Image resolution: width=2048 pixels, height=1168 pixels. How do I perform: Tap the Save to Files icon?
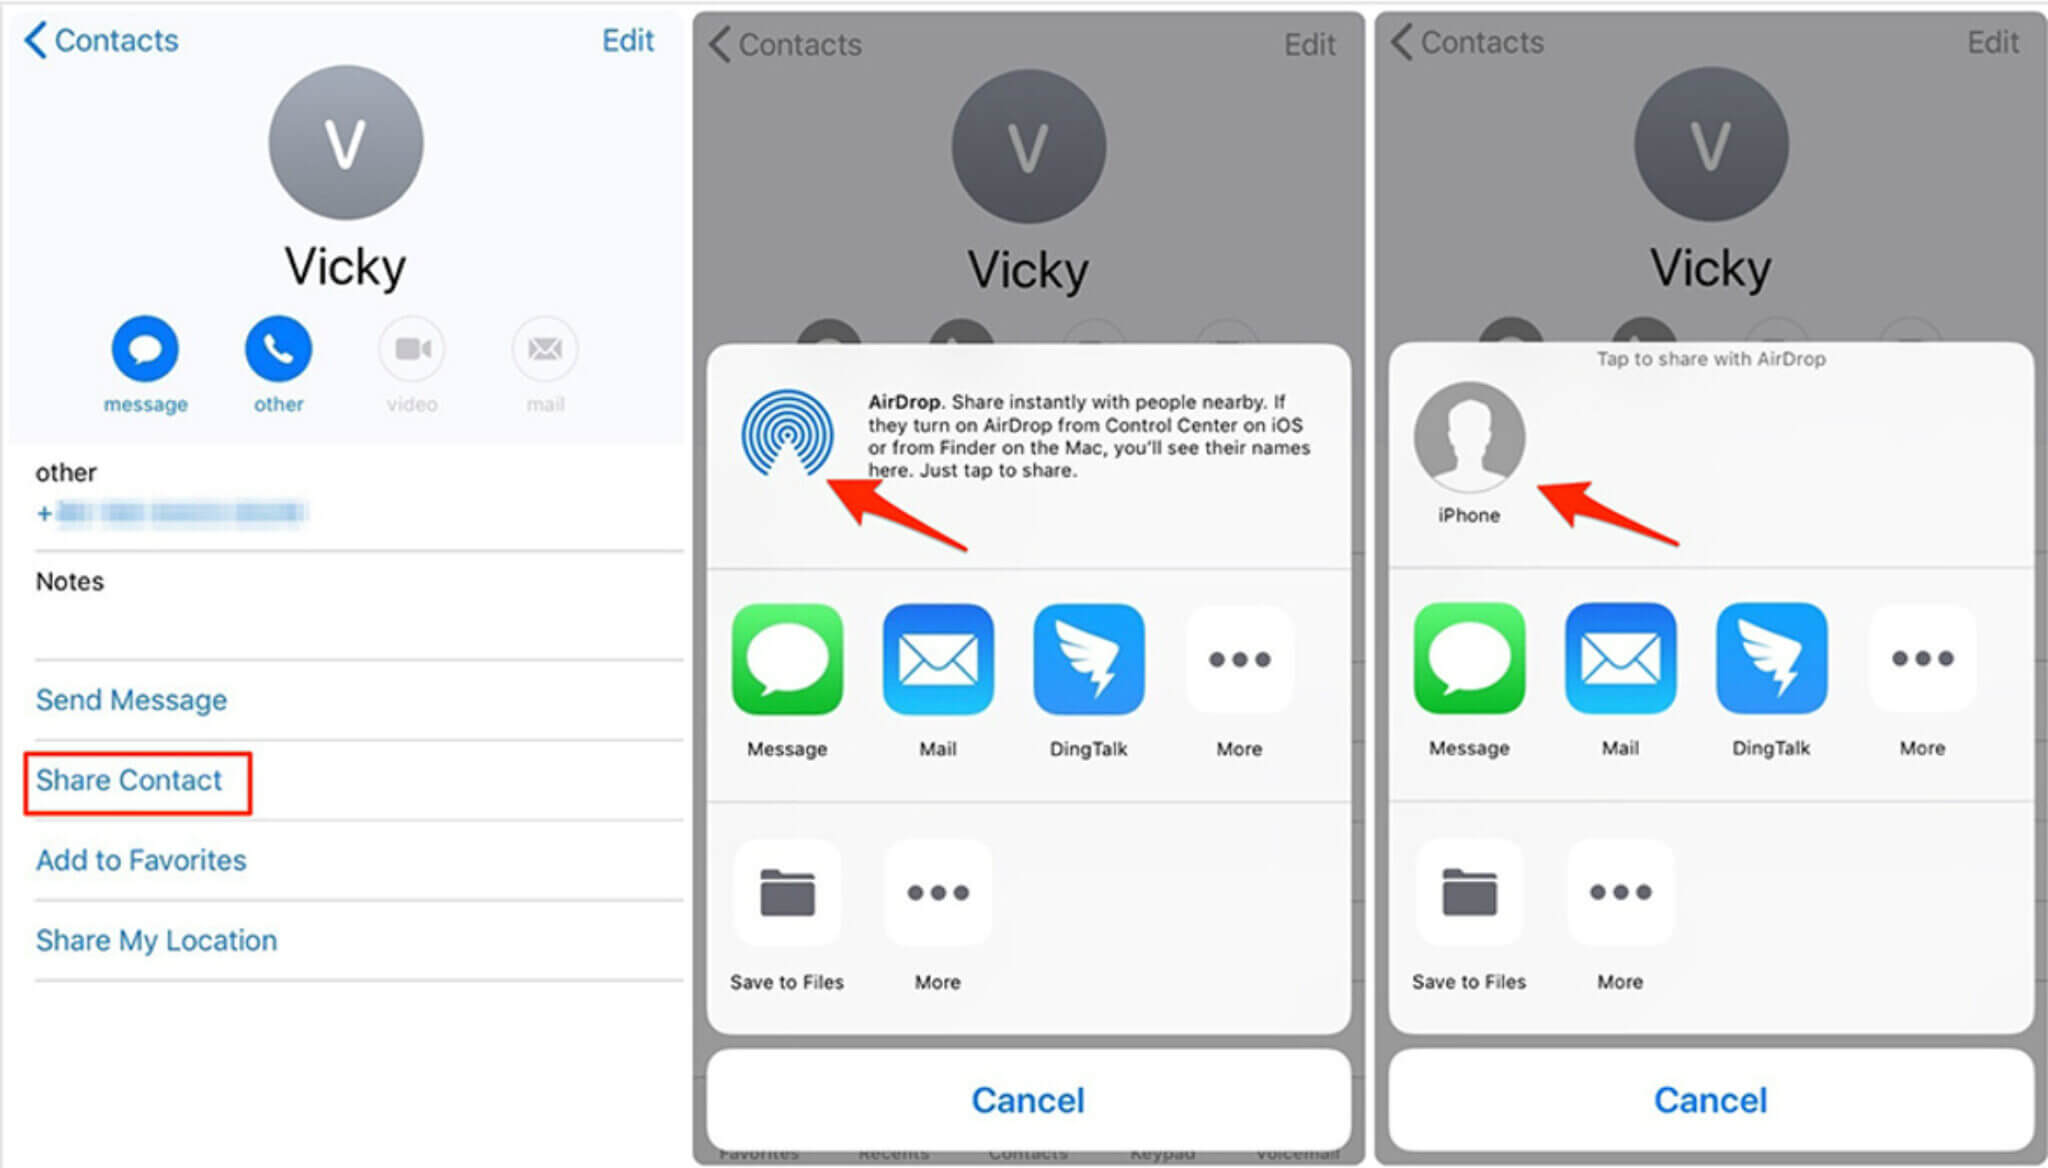(788, 894)
